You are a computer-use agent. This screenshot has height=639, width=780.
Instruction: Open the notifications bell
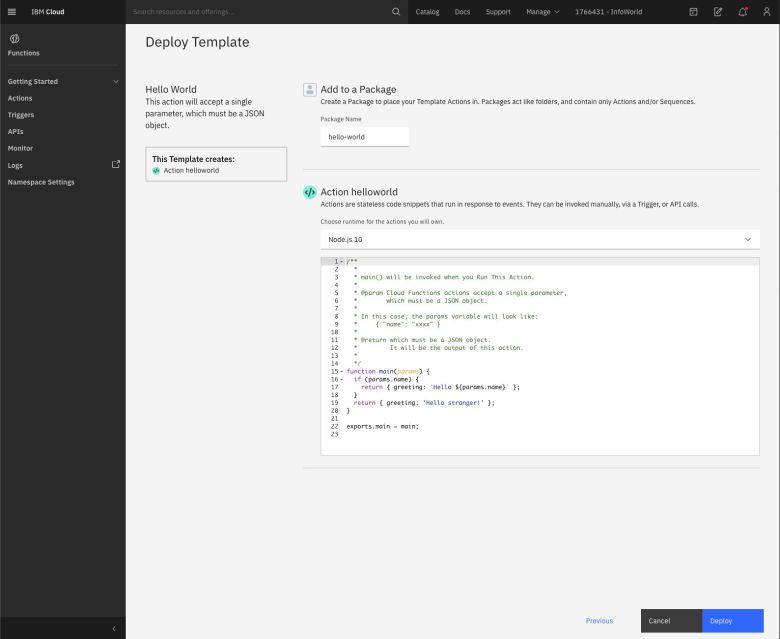742,12
